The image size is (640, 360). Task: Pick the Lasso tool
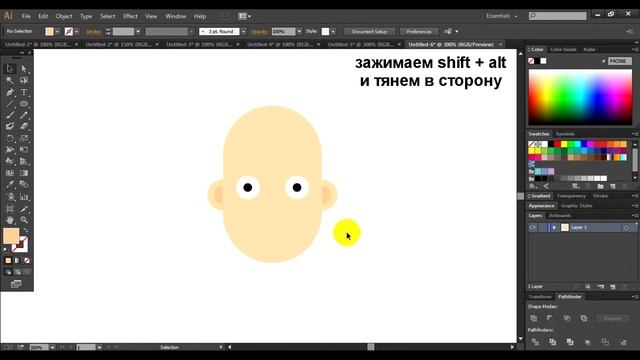[24, 80]
